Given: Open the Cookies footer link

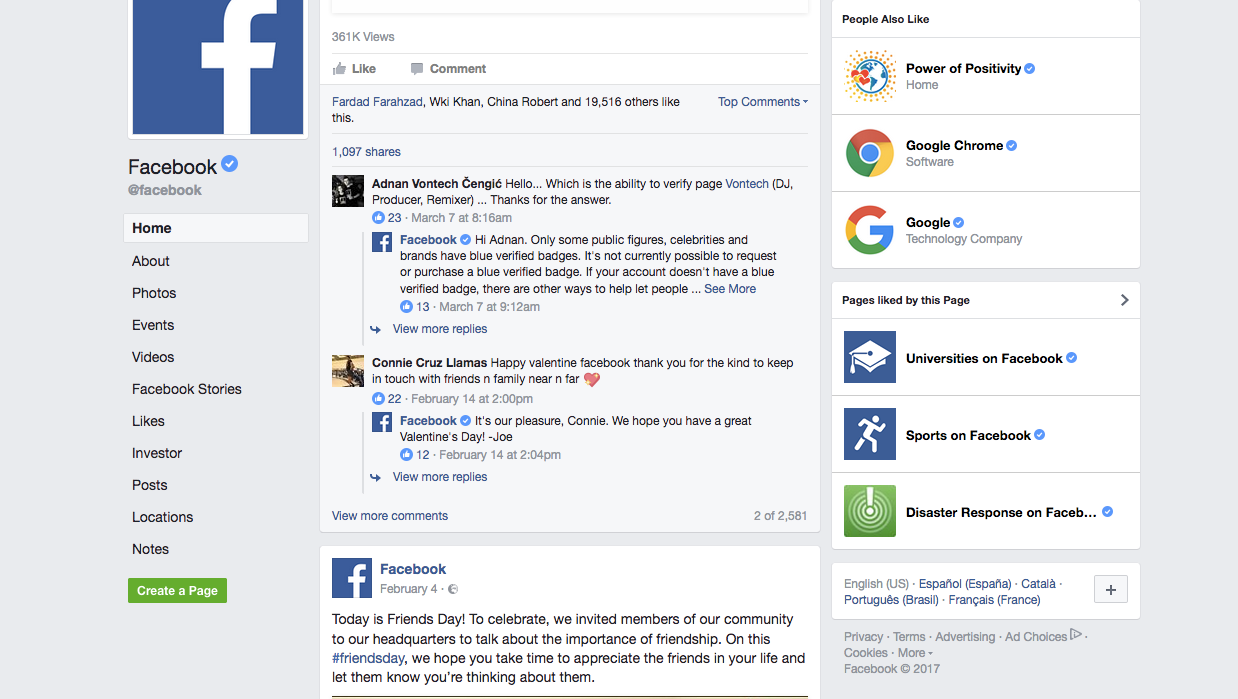Looking at the screenshot, I should (x=866, y=653).
